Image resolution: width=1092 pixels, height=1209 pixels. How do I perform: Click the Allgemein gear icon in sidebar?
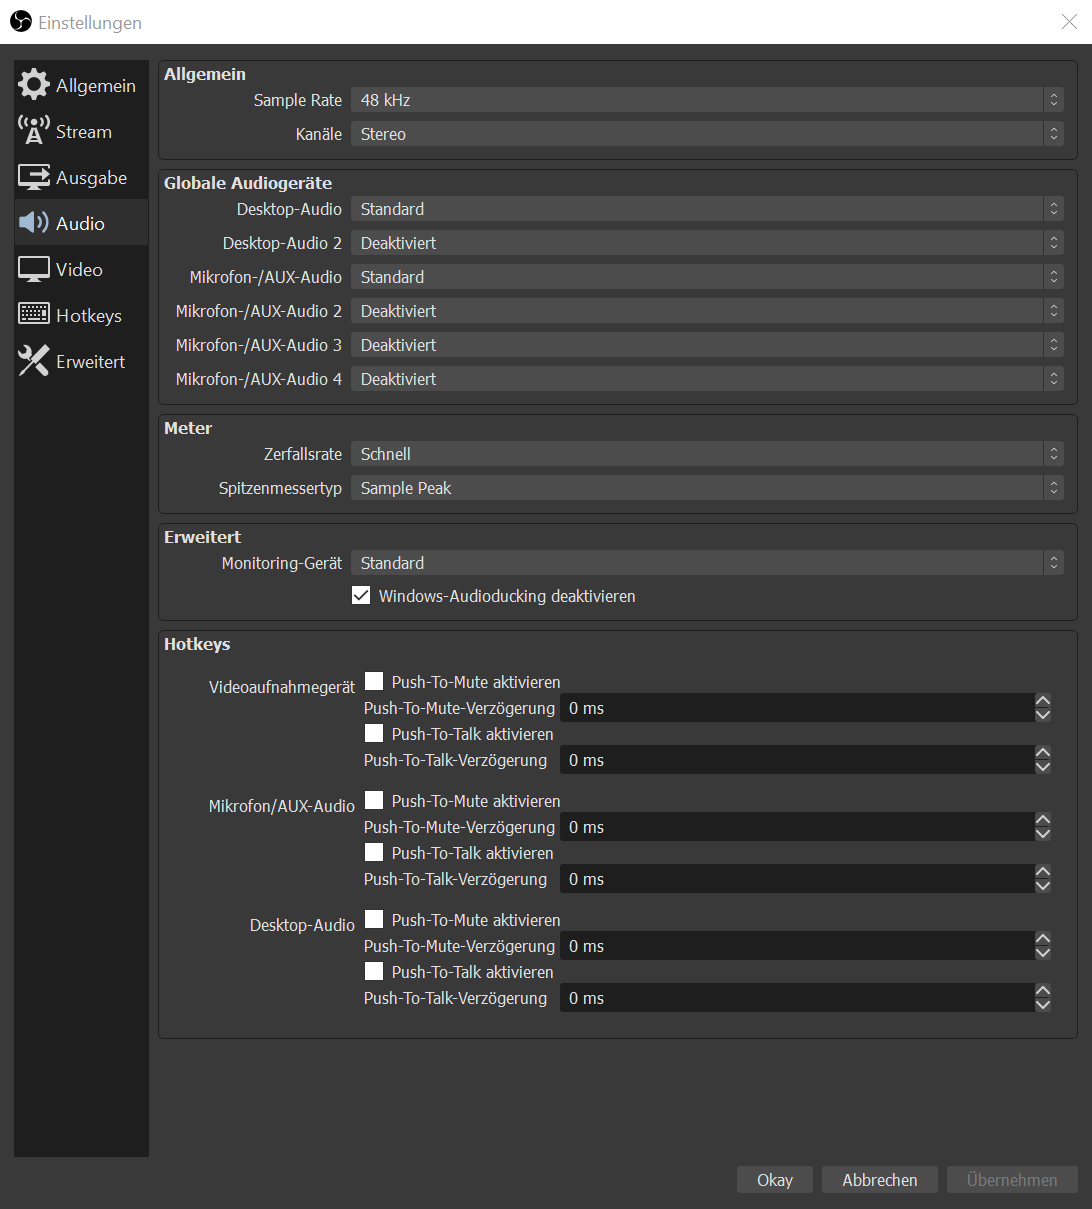click(x=34, y=85)
